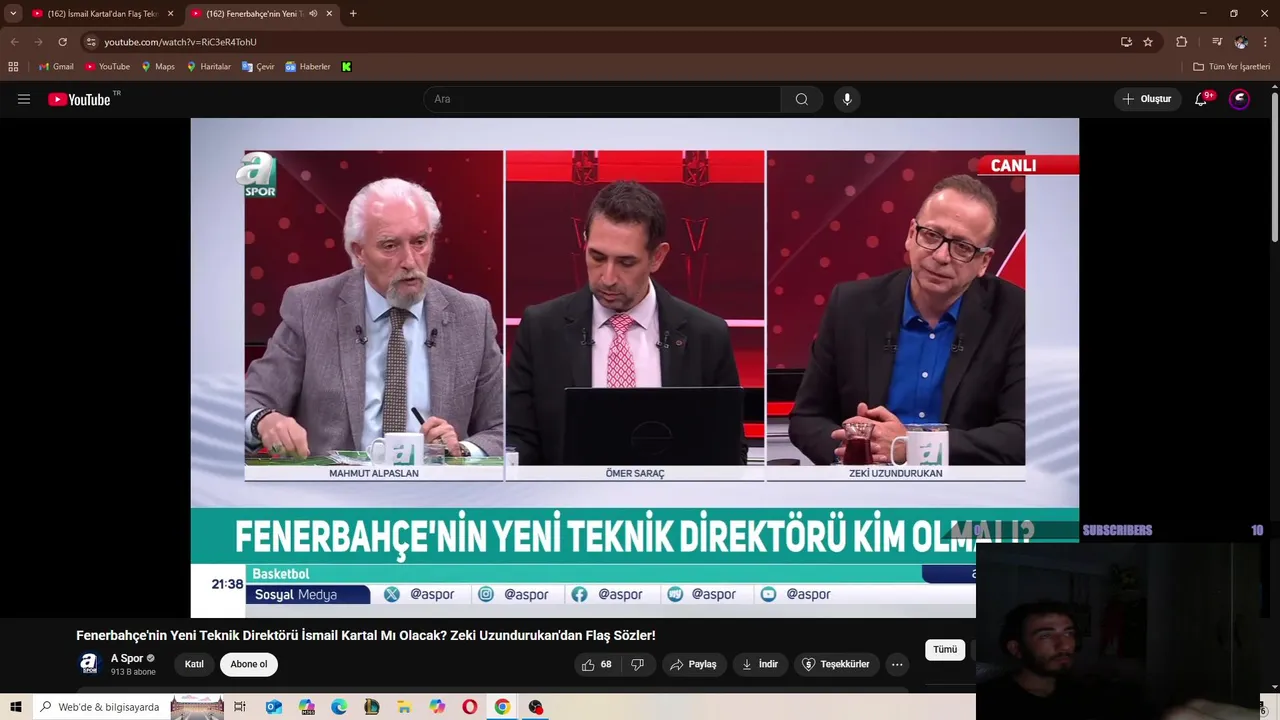Open the Windows Start menu
This screenshot has height=720, width=1280.
coord(15,707)
